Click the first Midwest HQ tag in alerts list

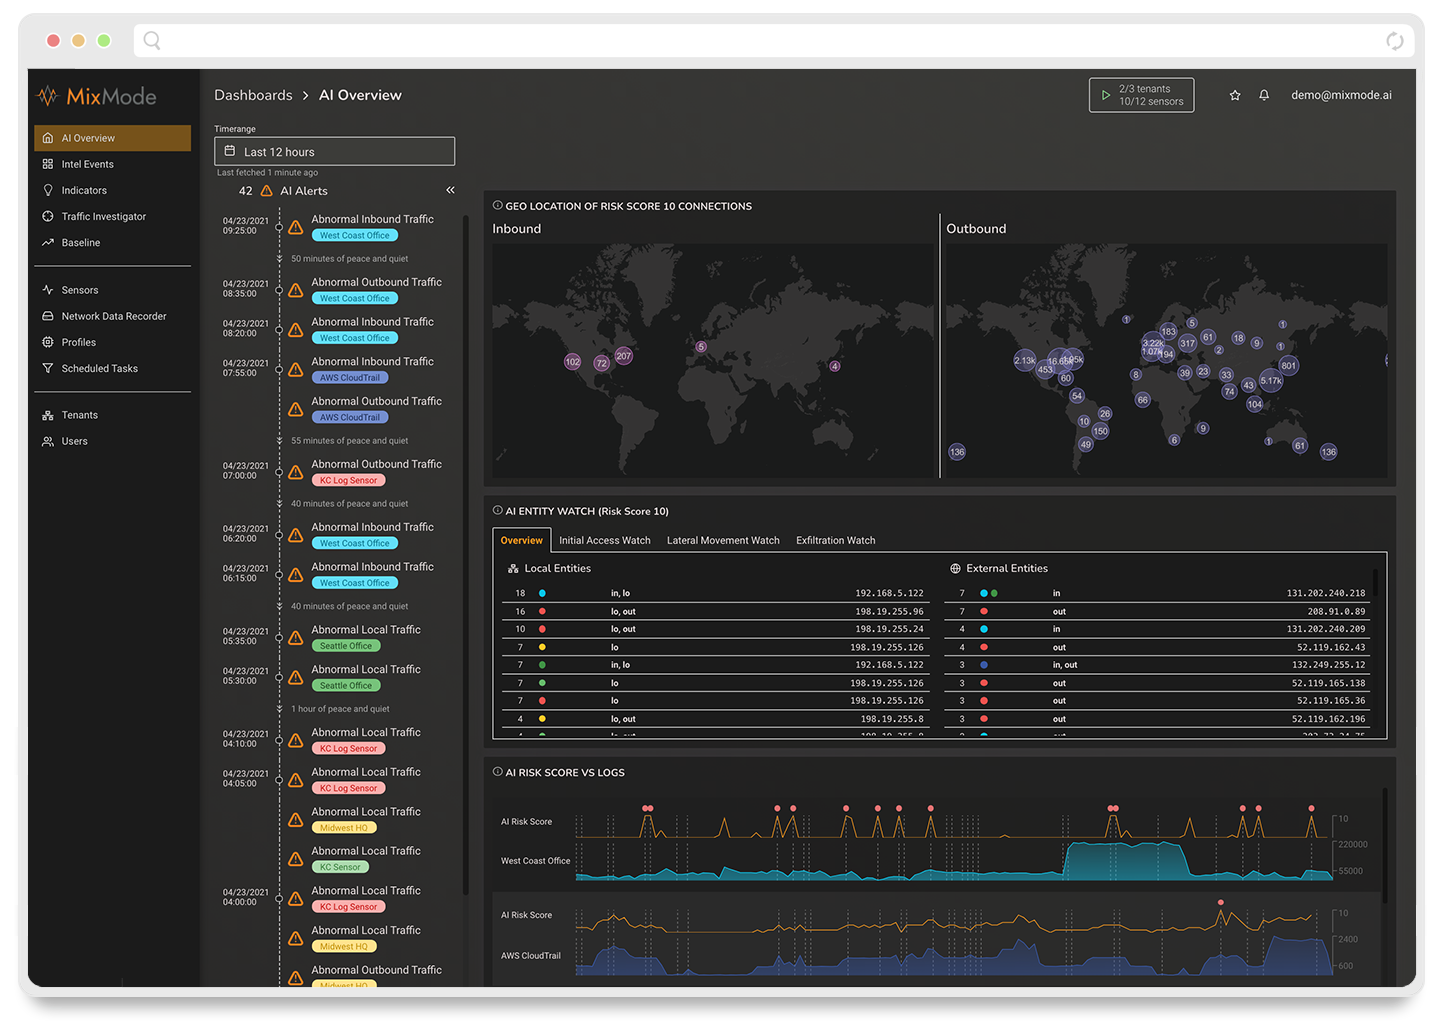pyautogui.click(x=344, y=828)
